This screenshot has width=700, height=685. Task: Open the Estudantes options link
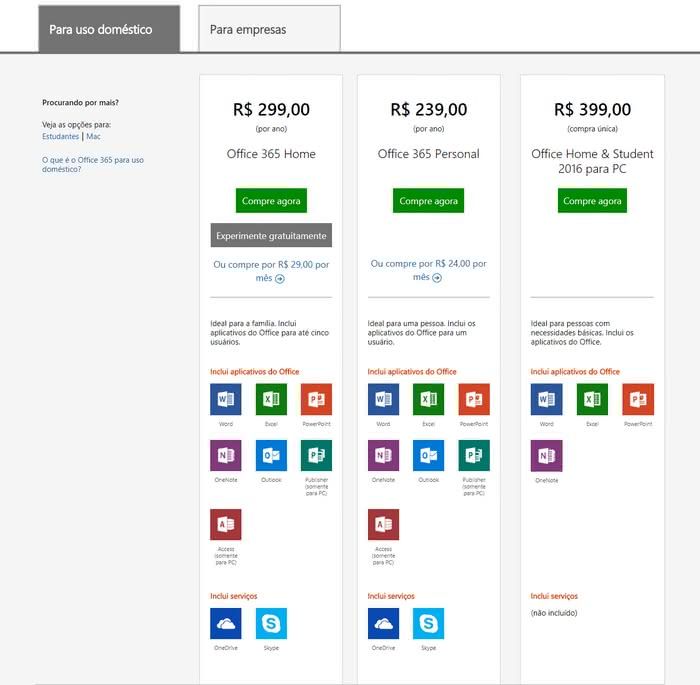pos(60,136)
